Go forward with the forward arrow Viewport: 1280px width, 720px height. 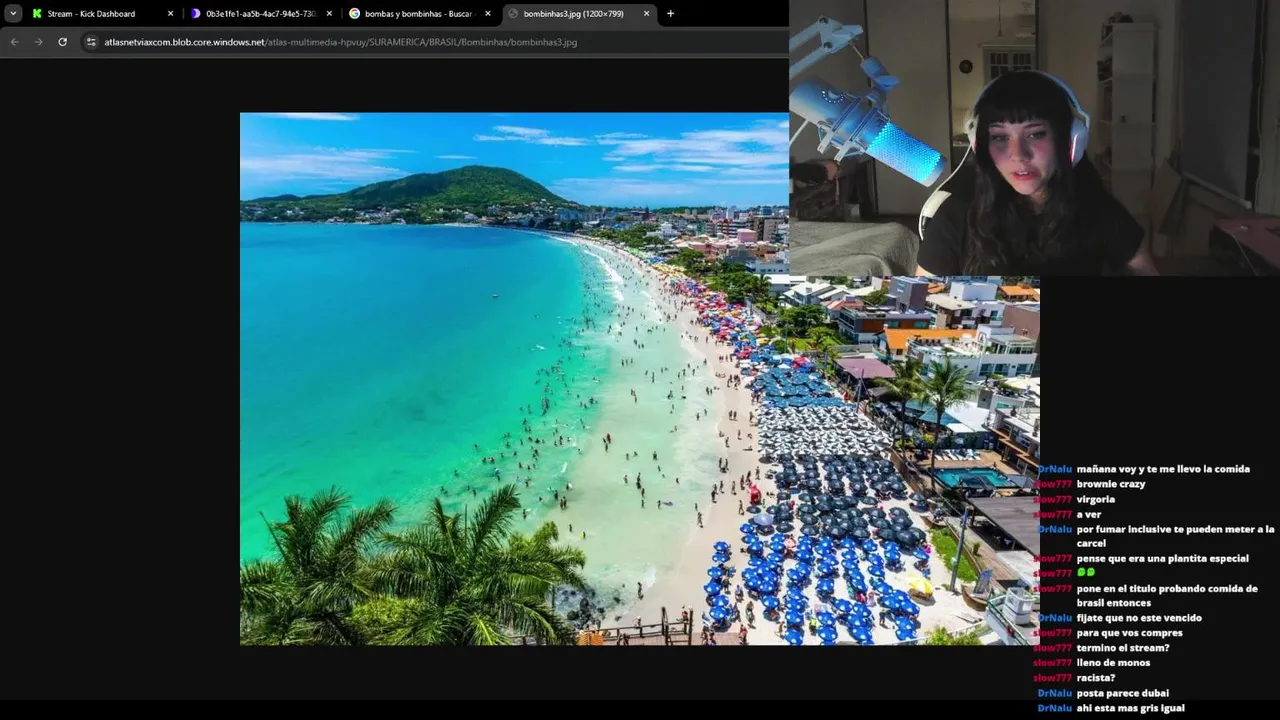click(x=38, y=42)
